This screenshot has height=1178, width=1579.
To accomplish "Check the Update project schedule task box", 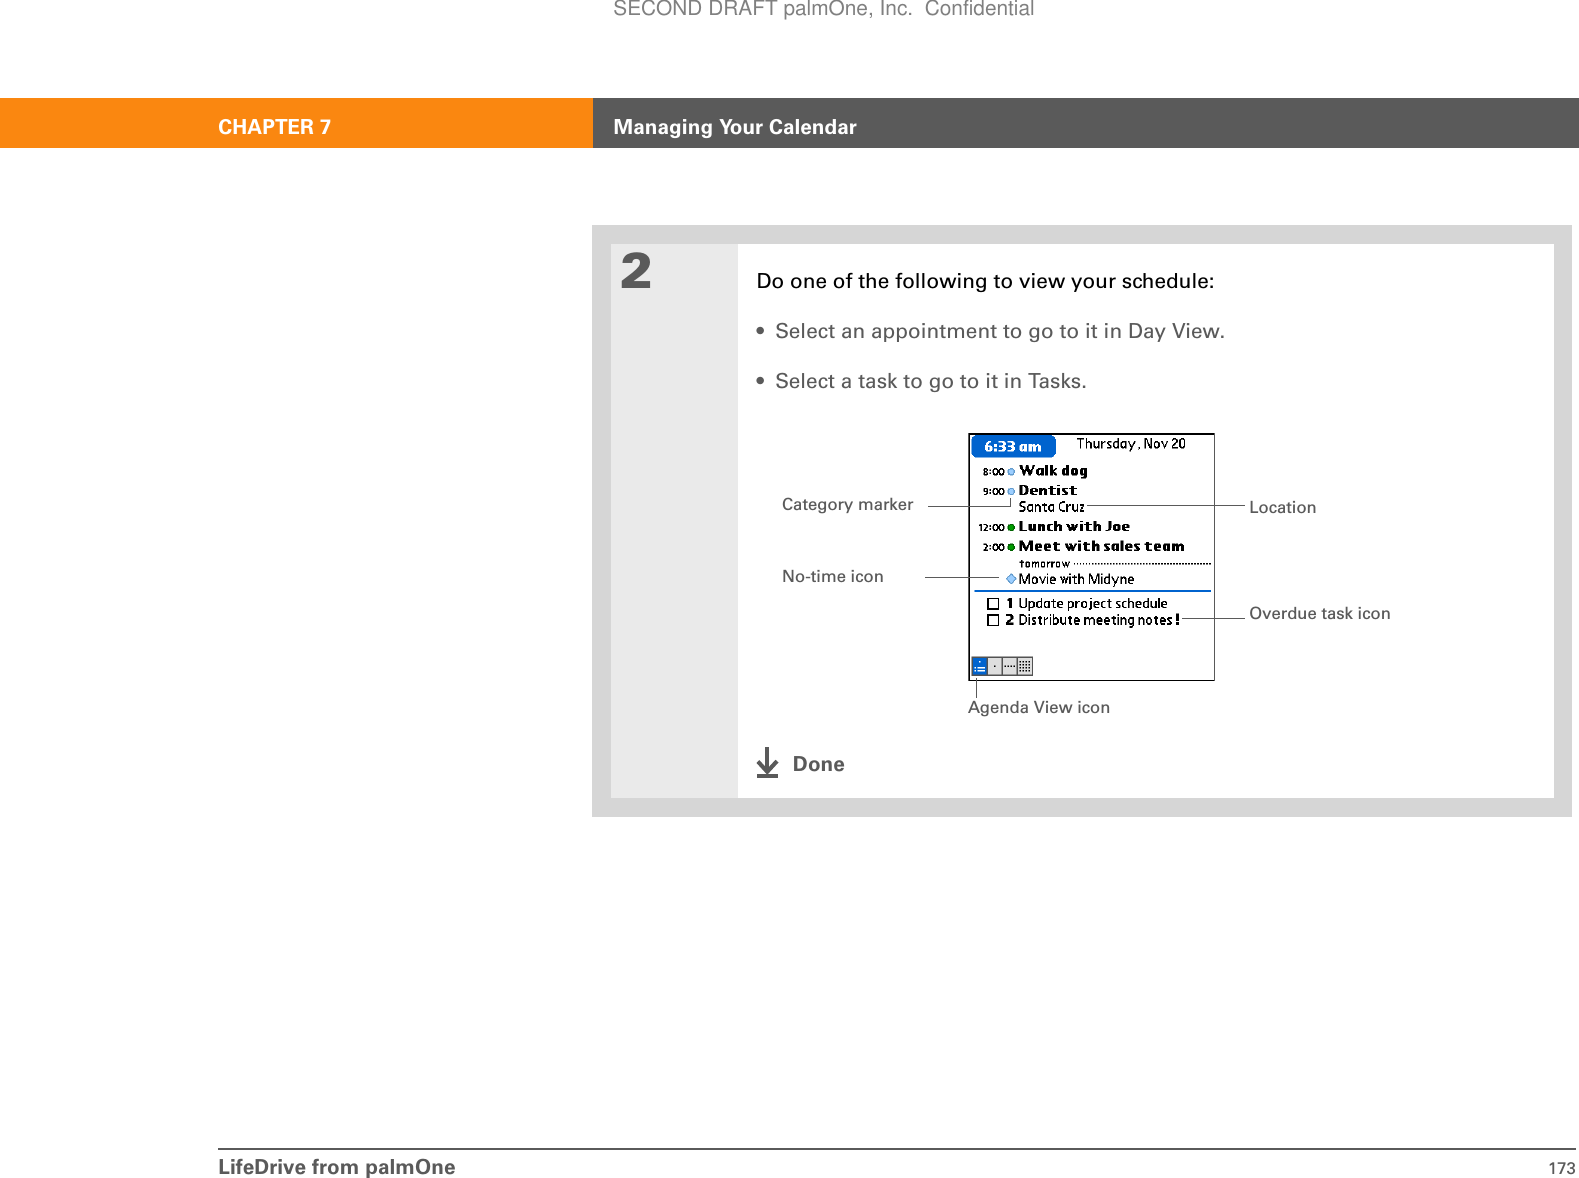I will pyautogui.click(x=993, y=604).
